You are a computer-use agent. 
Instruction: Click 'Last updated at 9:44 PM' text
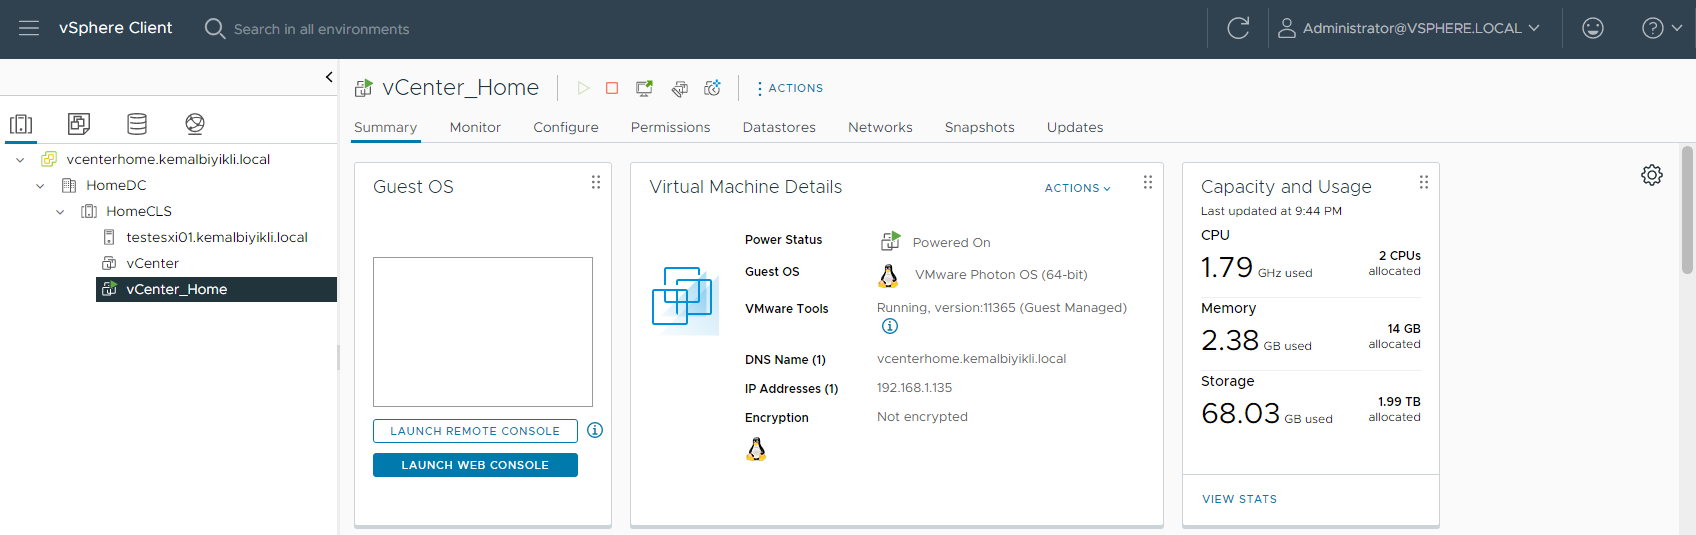tap(1271, 211)
